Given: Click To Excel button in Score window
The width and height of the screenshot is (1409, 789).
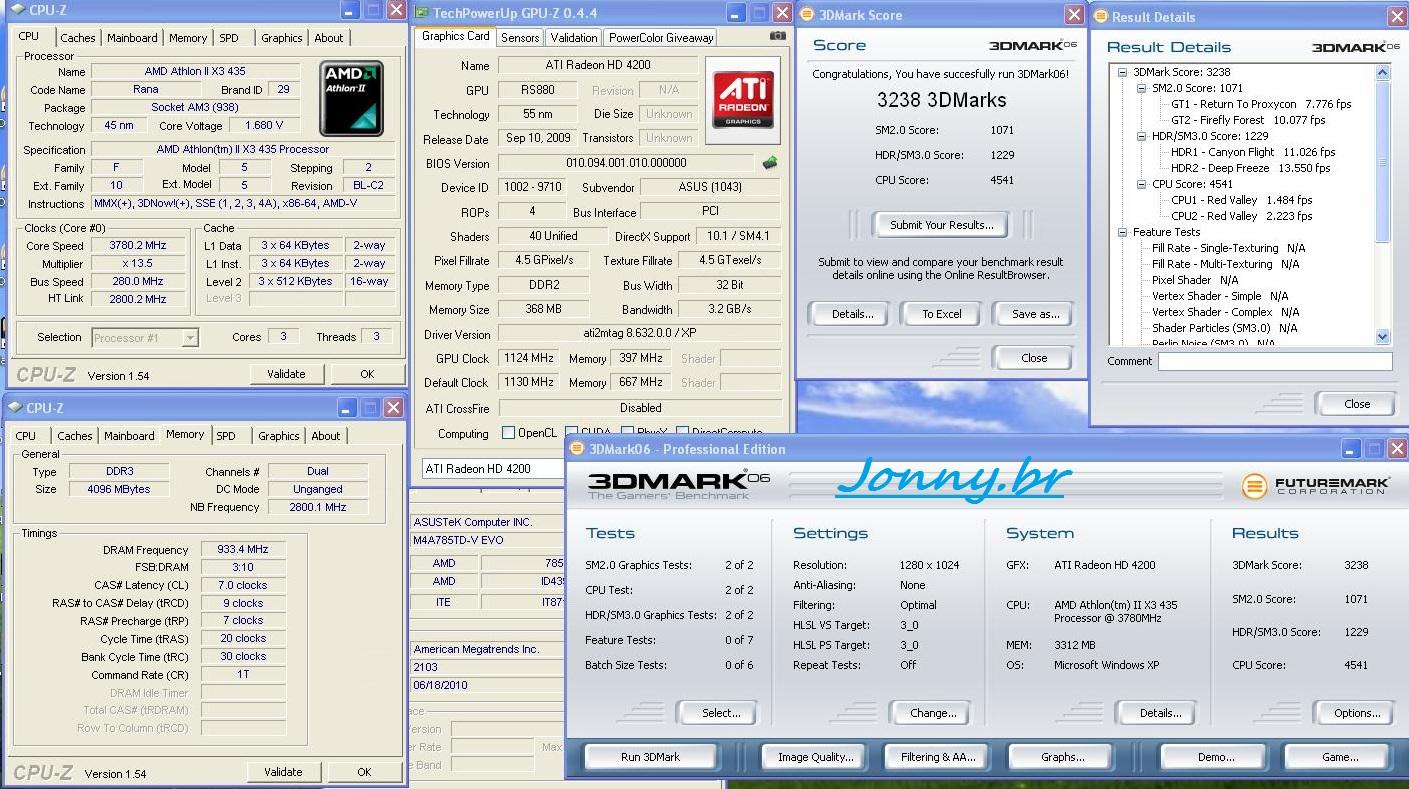Looking at the screenshot, I should click(x=941, y=314).
